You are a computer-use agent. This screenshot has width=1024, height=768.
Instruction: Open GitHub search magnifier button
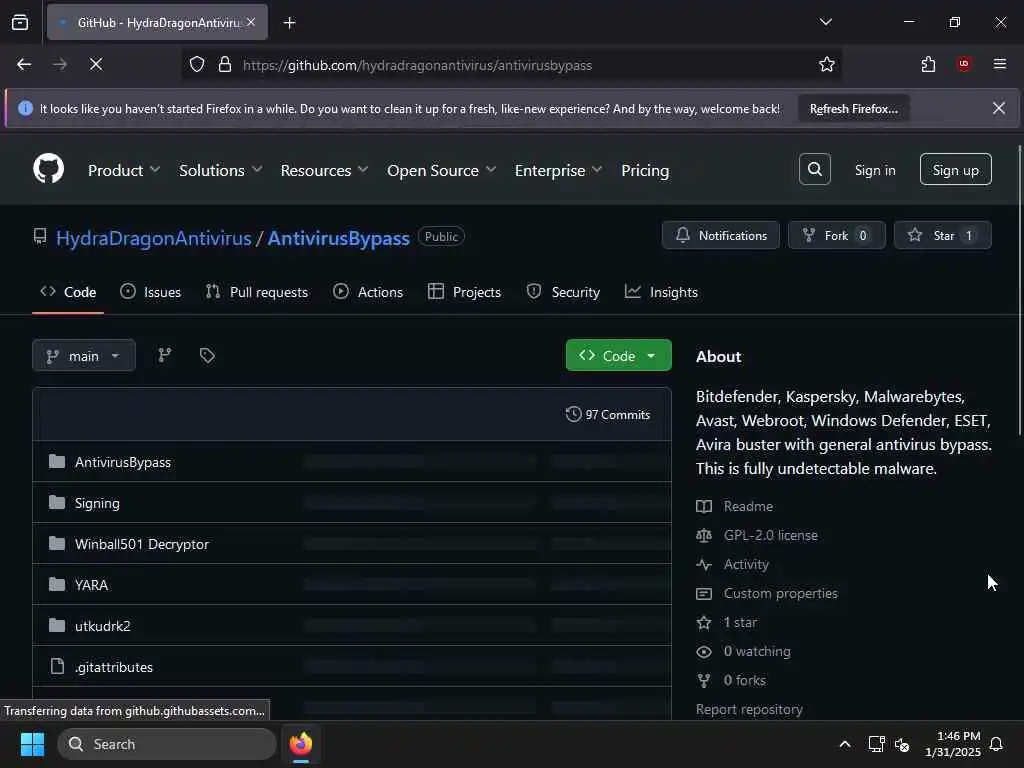(x=814, y=169)
